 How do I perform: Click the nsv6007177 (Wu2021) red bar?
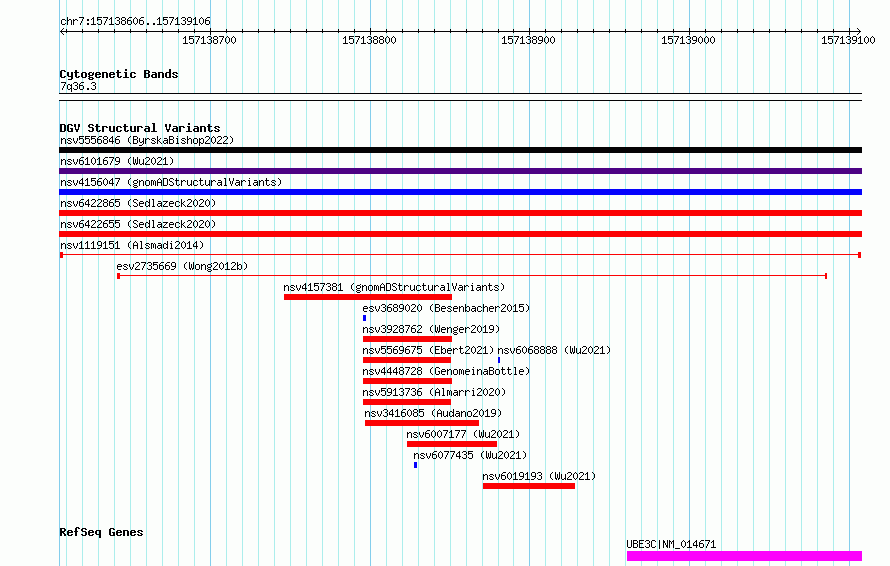(452, 444)
